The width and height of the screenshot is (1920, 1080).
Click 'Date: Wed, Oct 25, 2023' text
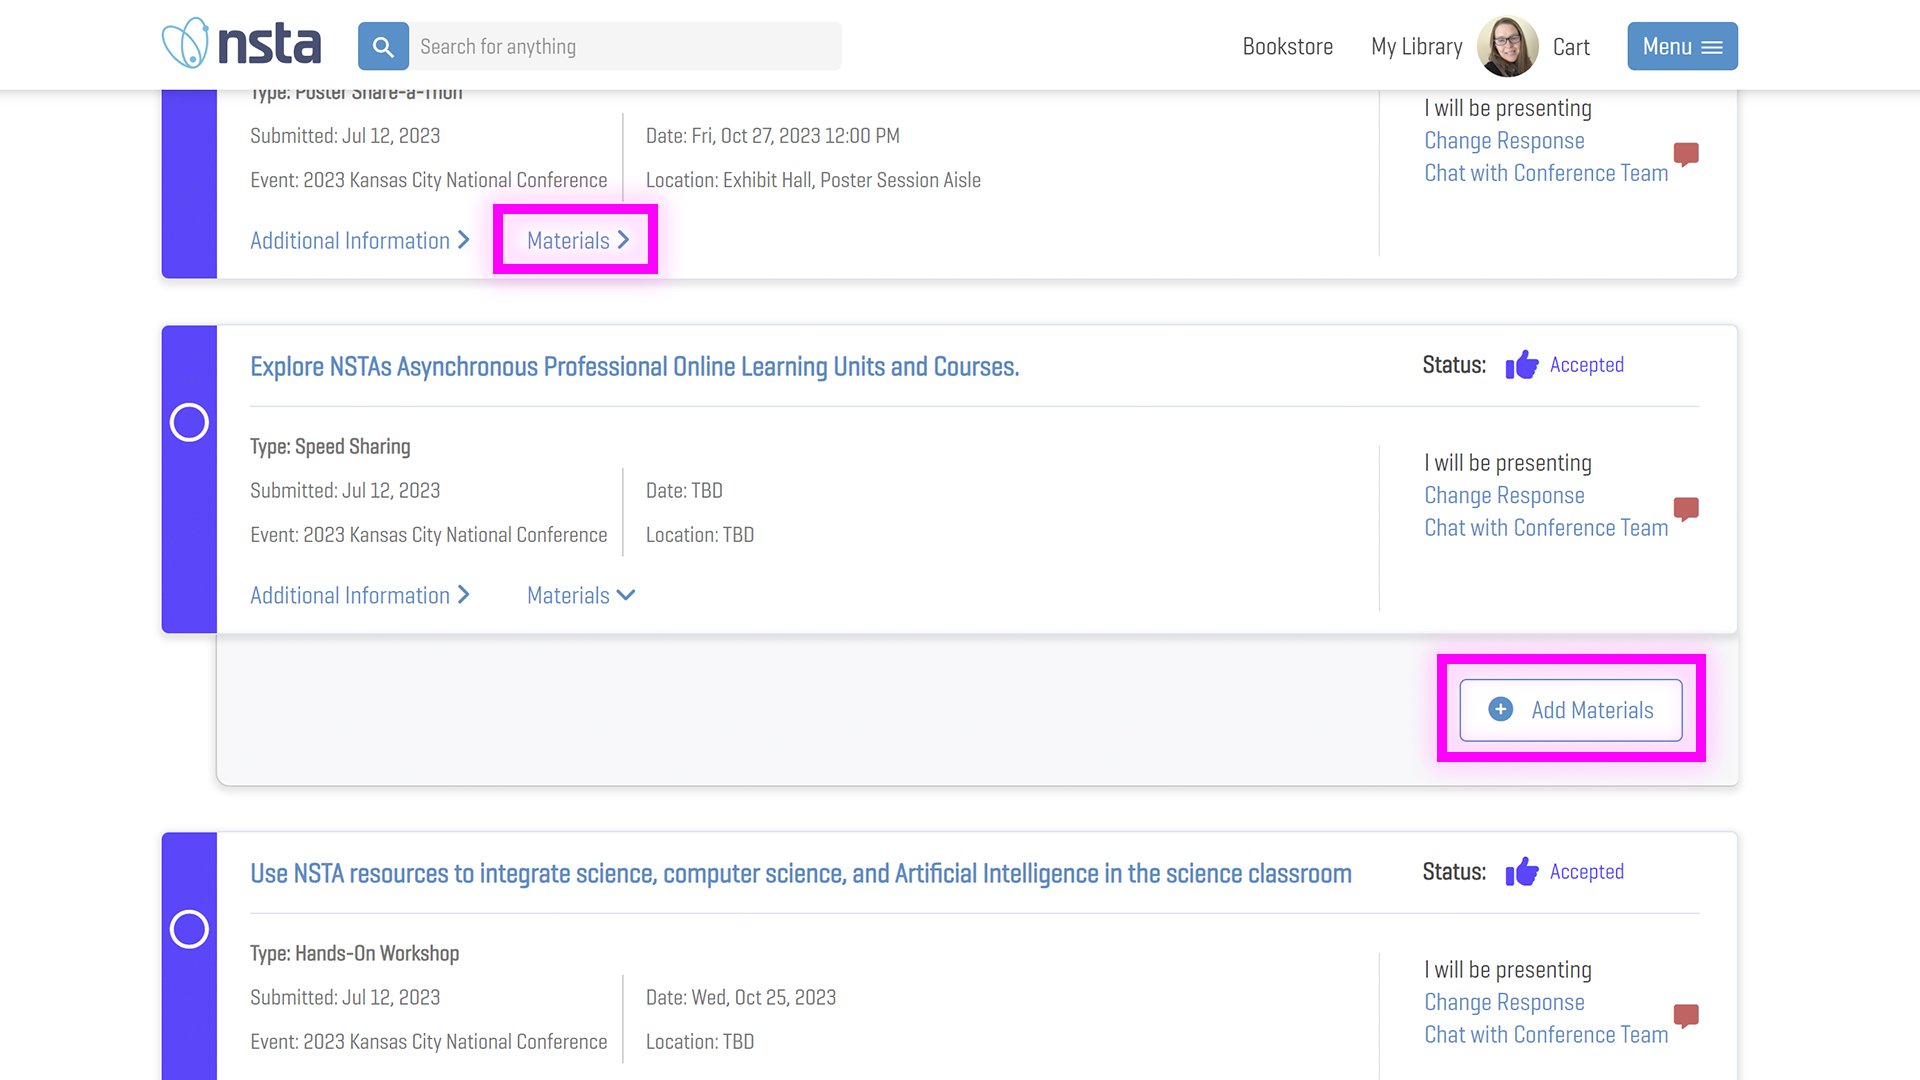point(740,998)
